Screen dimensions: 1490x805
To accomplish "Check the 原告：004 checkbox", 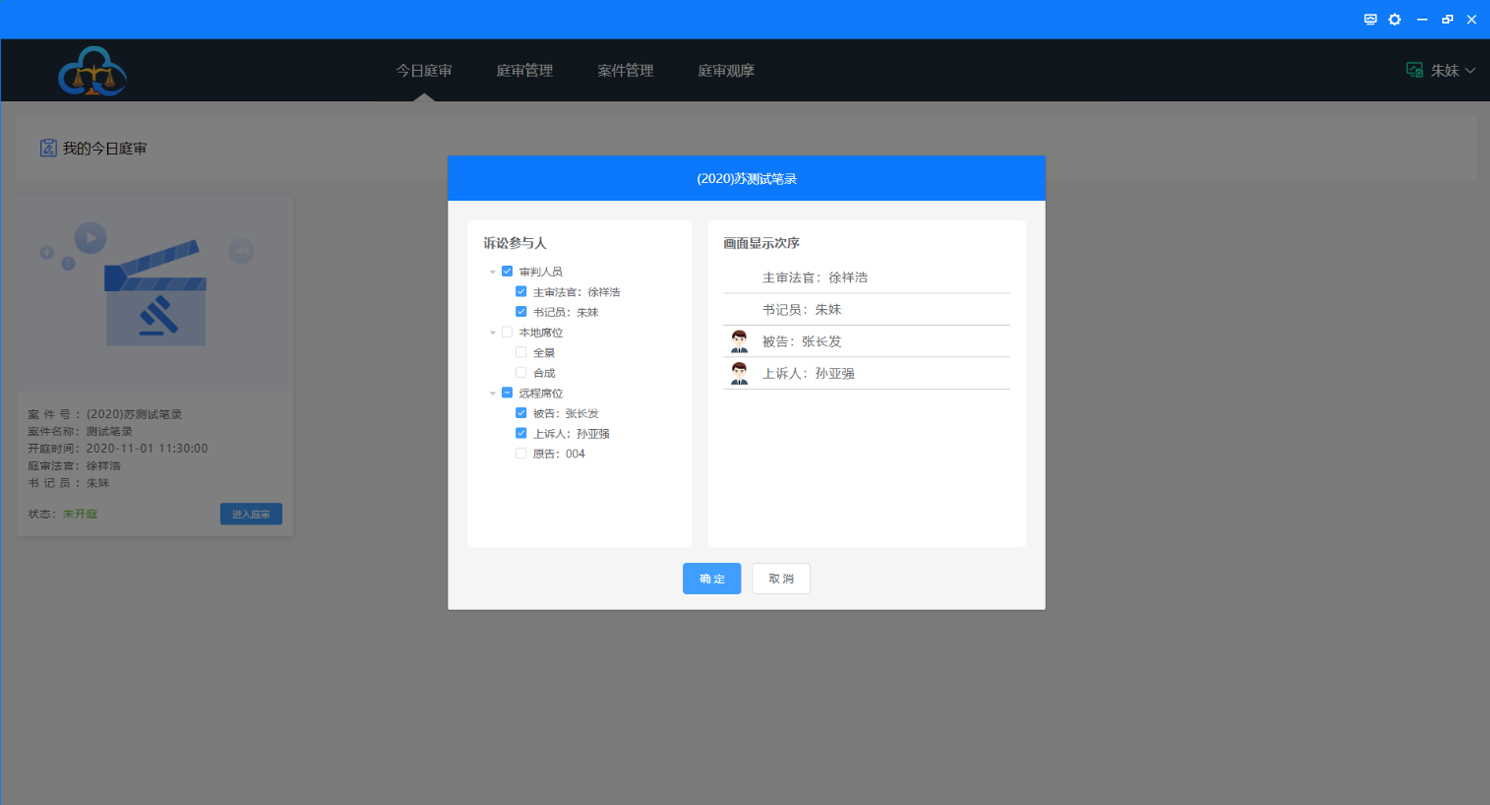I will pos(521,453).
